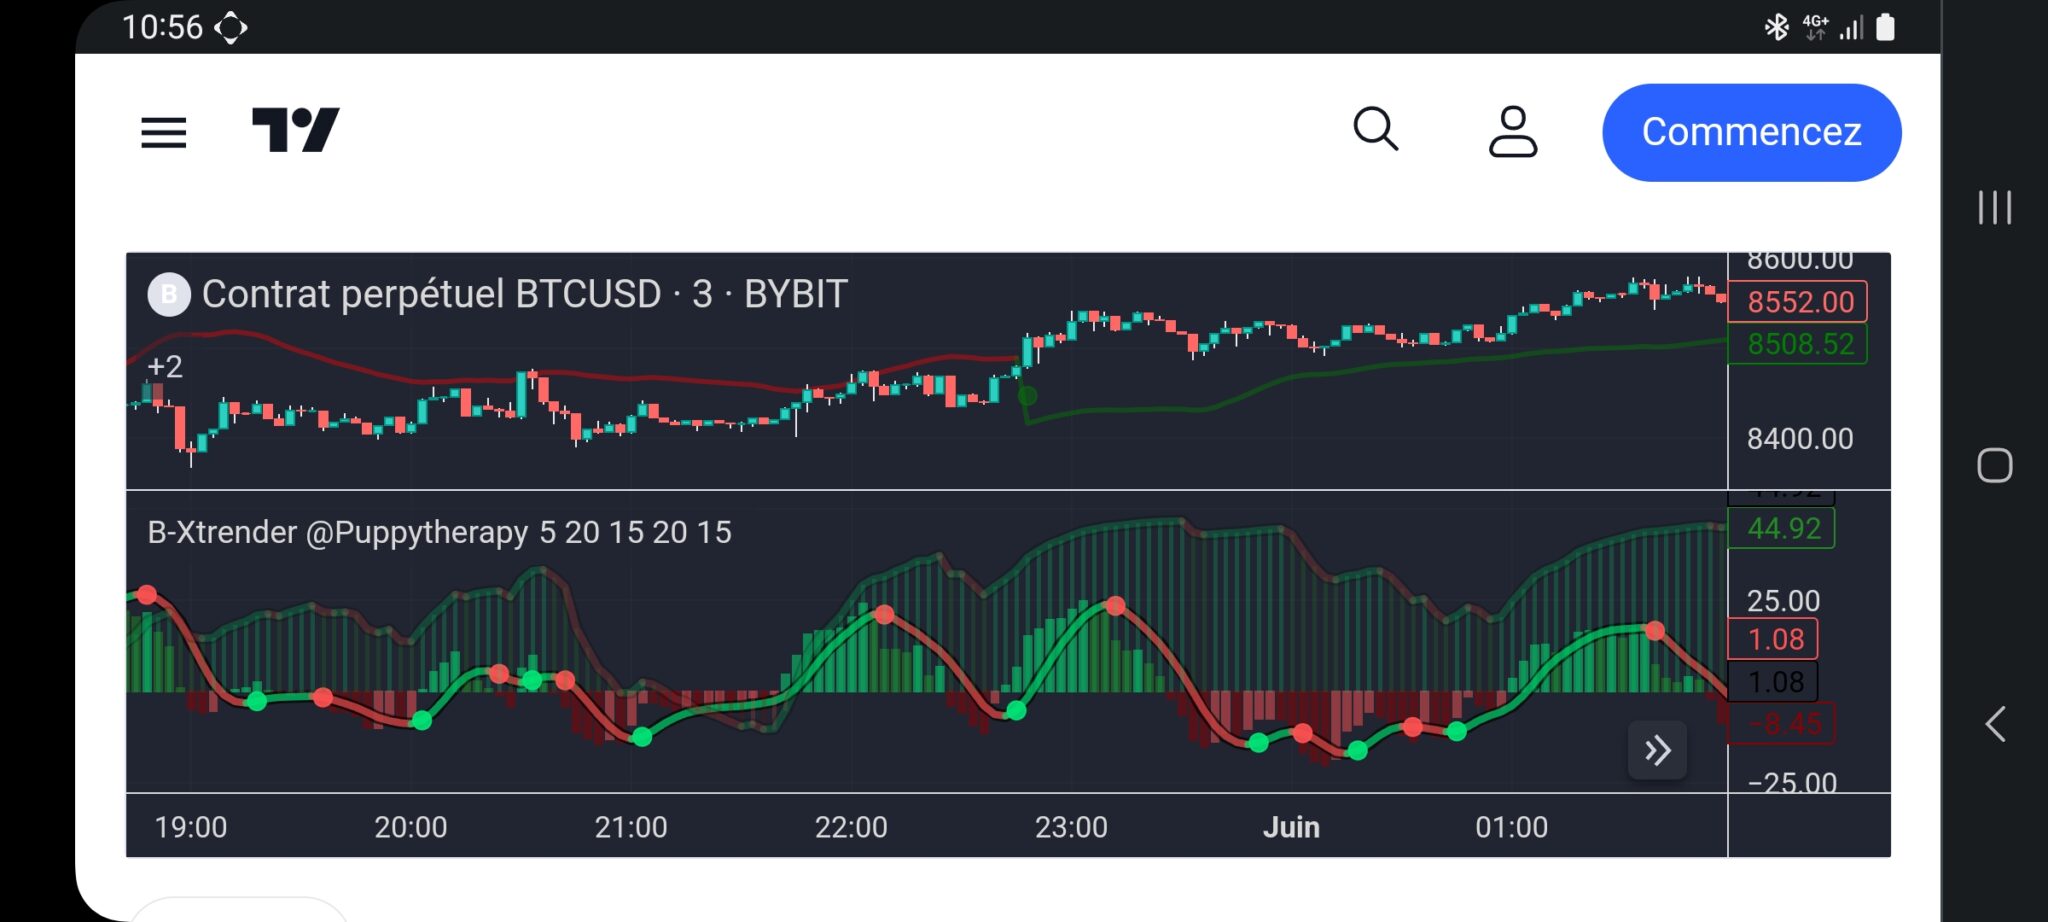2048x922 pixels.
Task: Expand the +2 hidden indicators label
Action: pyautogui.click(x=165, y=367)
